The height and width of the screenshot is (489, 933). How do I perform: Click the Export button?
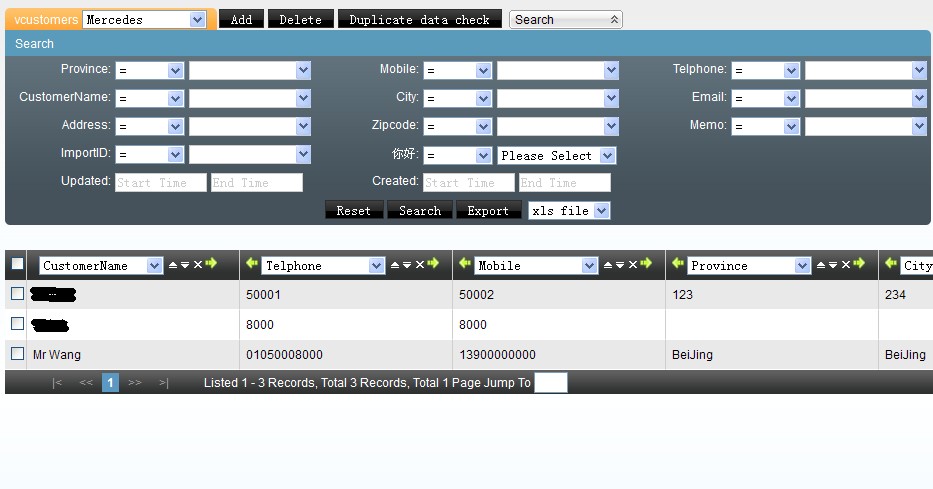click(x=488, y=211)
